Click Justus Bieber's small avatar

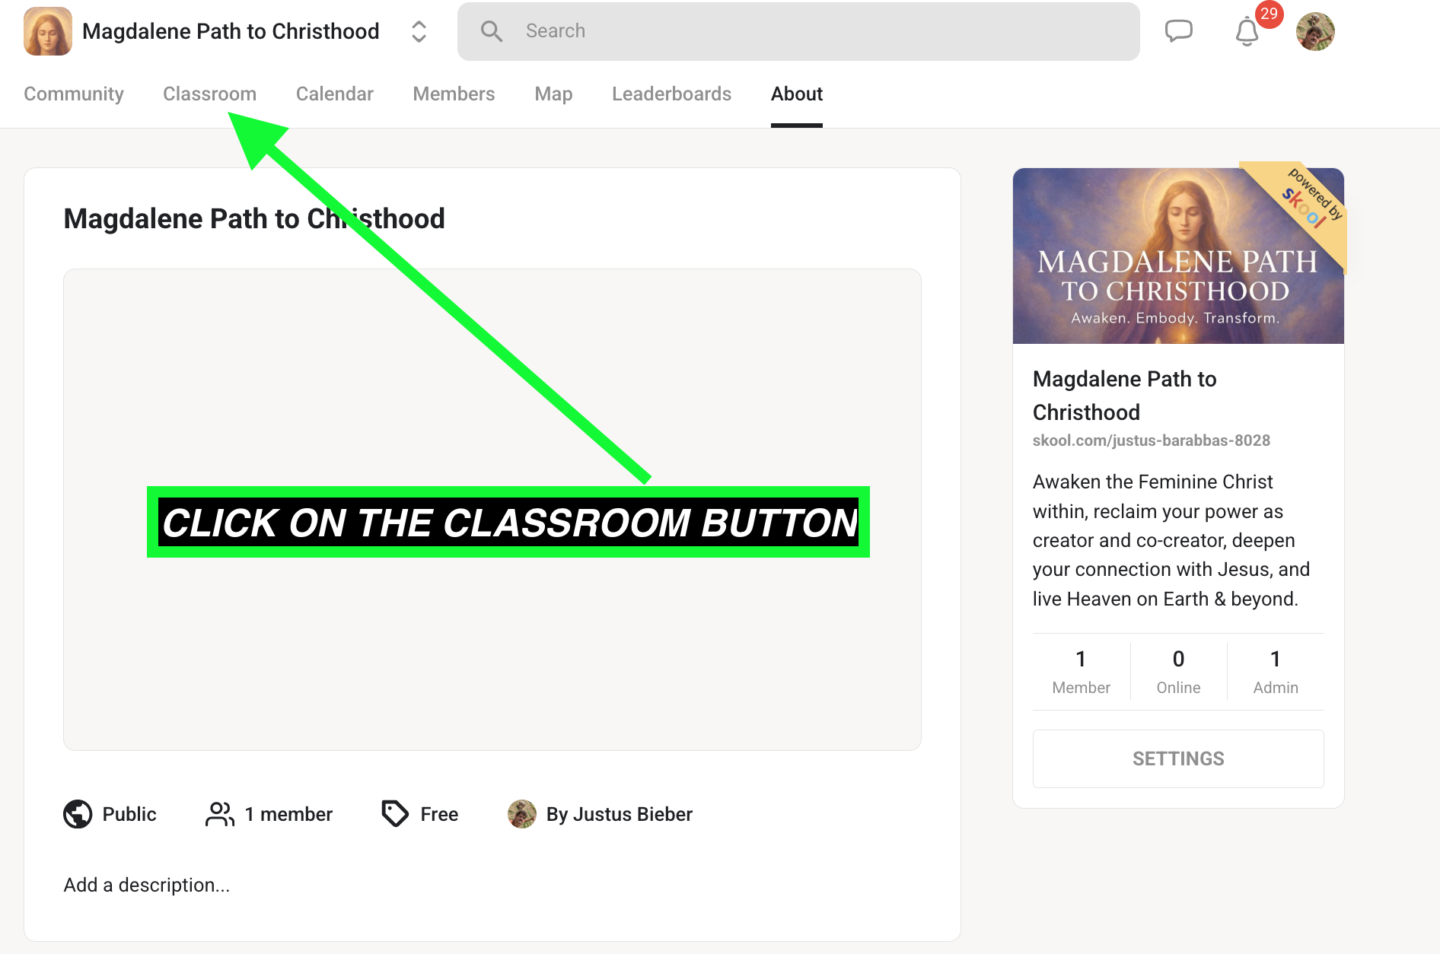click(522, 815)
